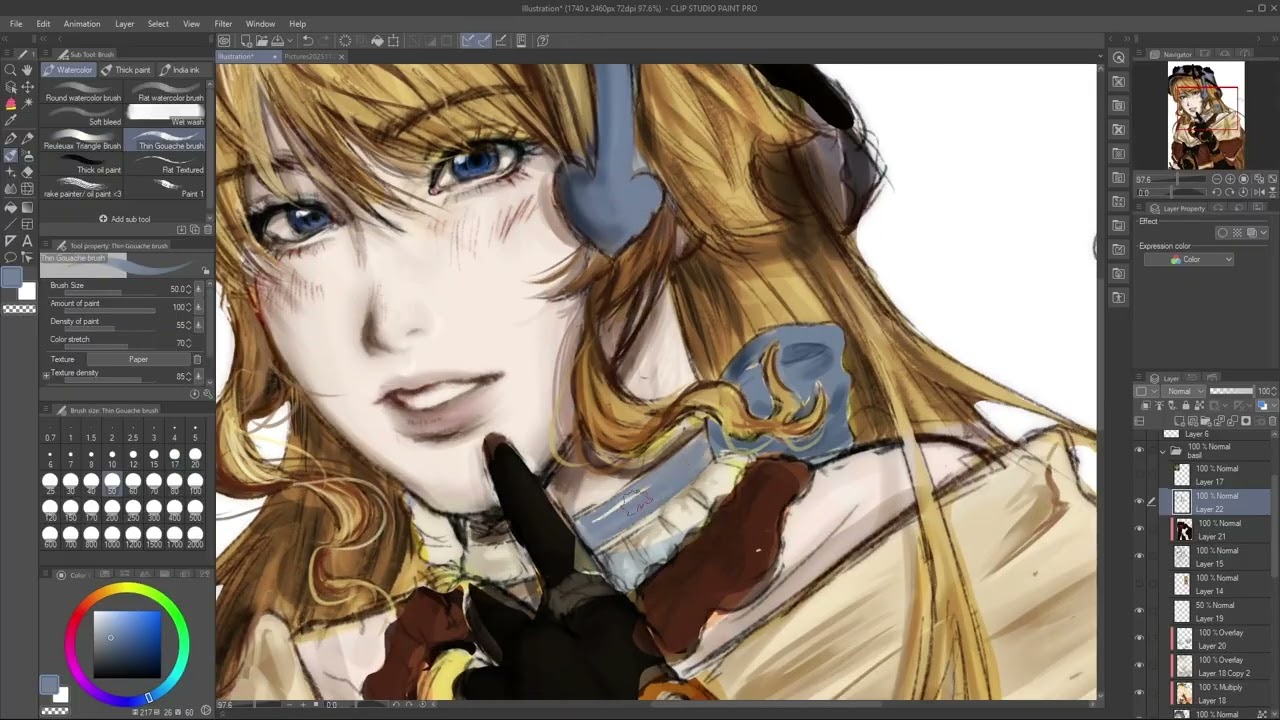
Task: Toggle Snap to Ruler in command bar
Action: pyautogui.click(x=467, y=41)
